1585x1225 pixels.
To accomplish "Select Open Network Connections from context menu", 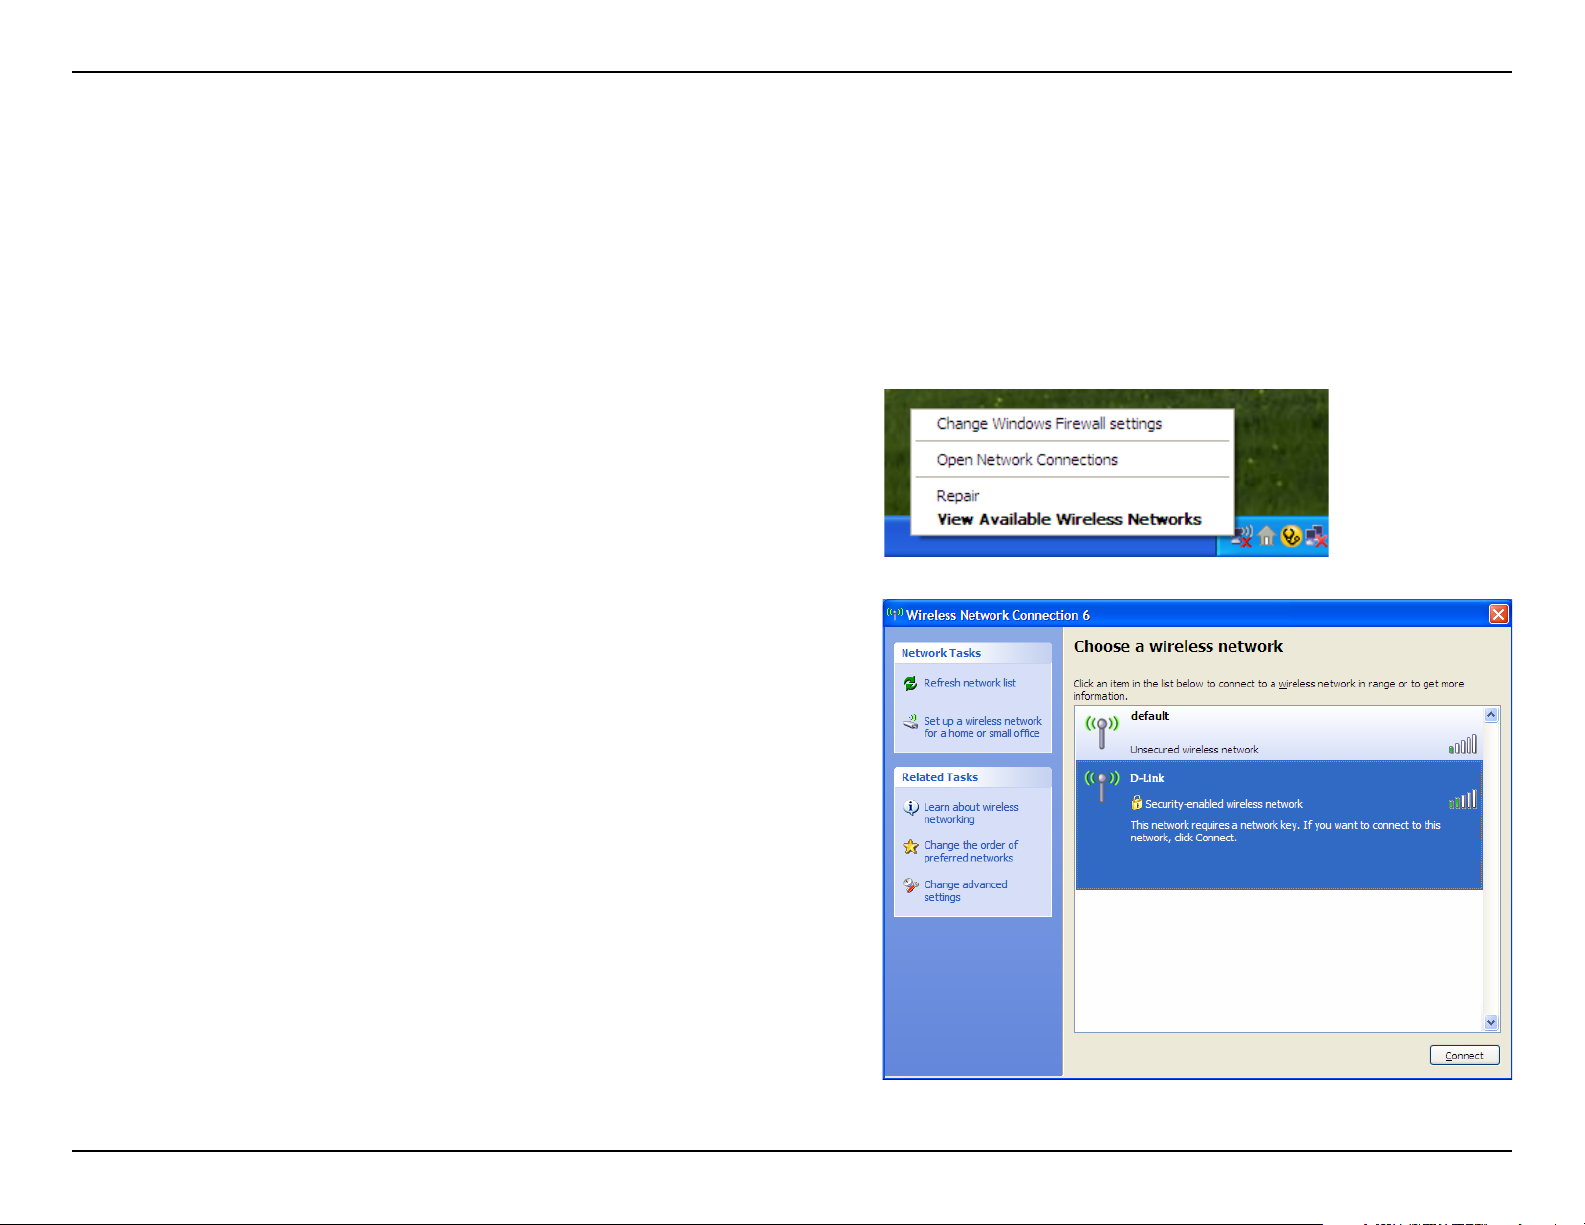I will (x=1027, y=460).
